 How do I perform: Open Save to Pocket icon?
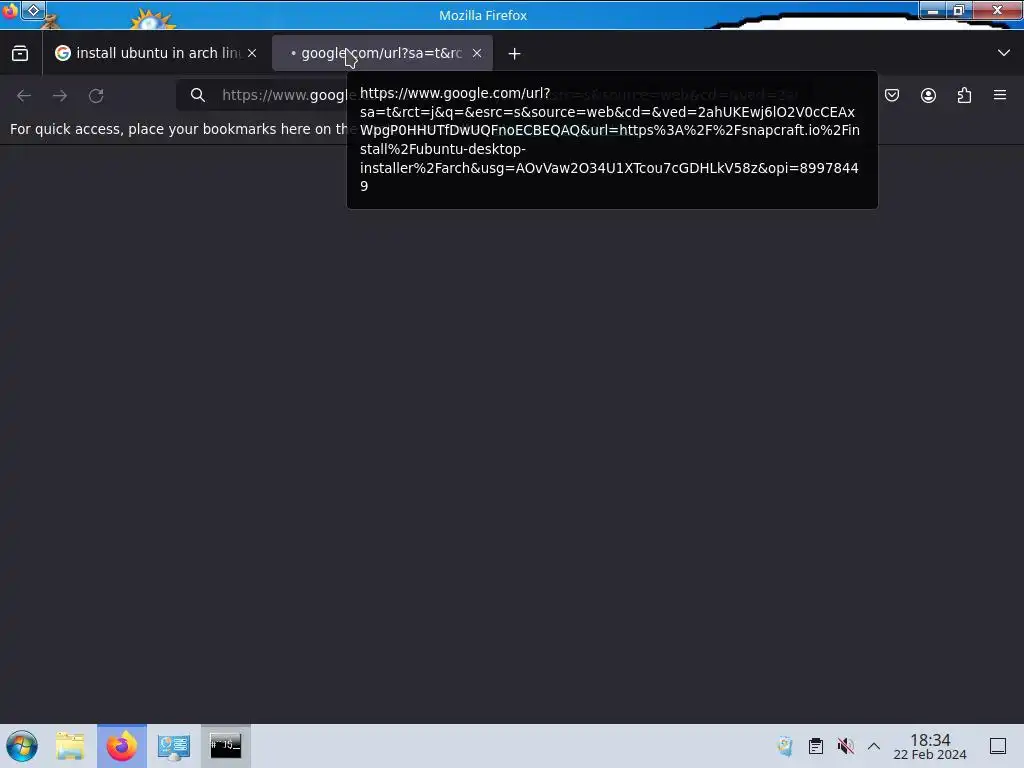point(892,95)
